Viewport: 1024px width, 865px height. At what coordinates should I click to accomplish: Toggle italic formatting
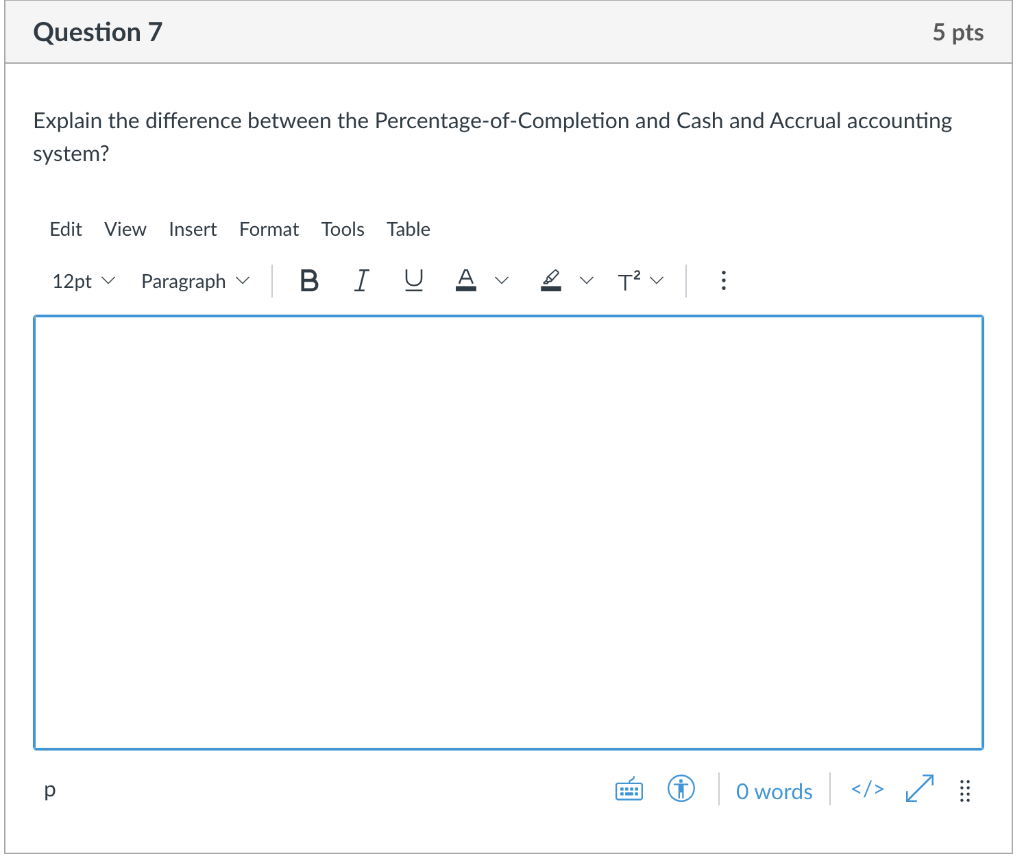tap(361, 281)
